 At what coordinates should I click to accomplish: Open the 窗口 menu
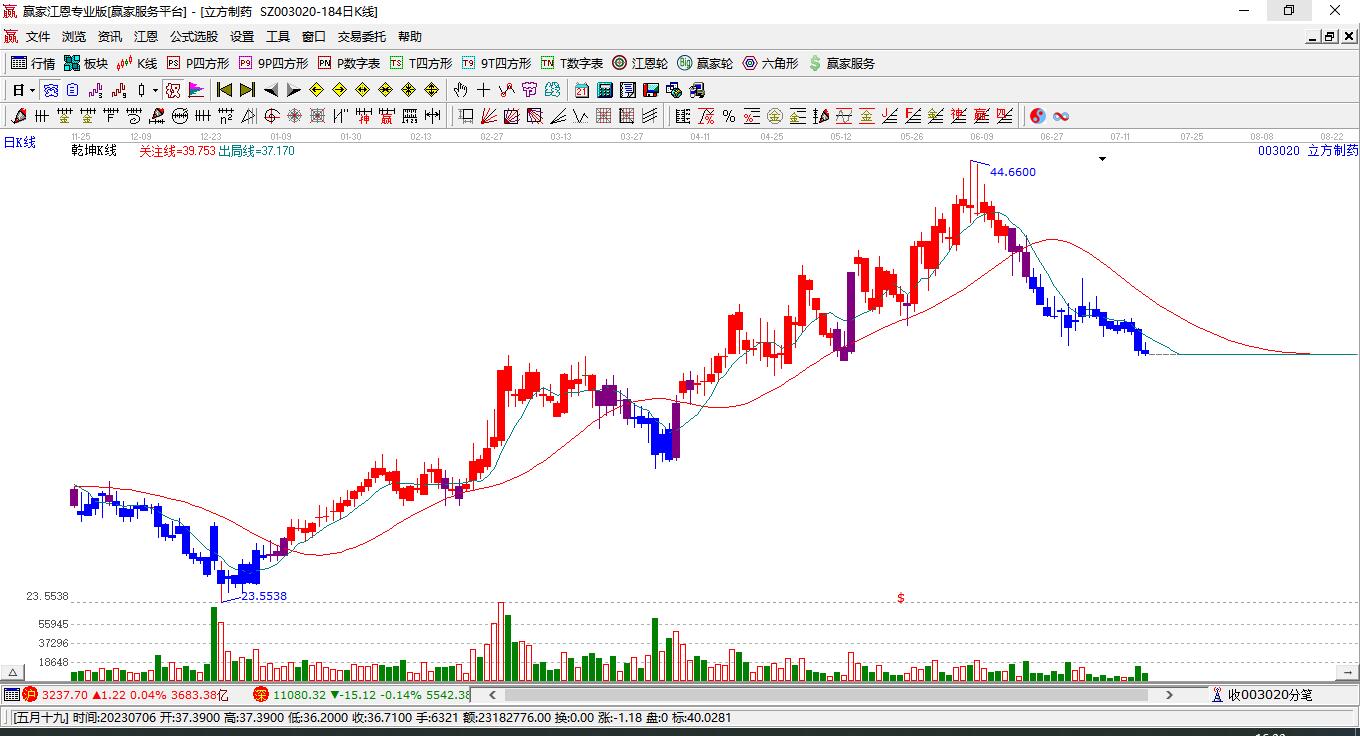click(x=314, y=37)
